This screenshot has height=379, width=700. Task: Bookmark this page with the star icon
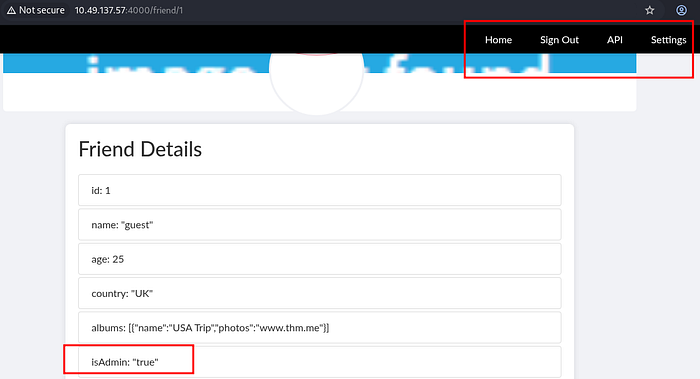point(650,10)
